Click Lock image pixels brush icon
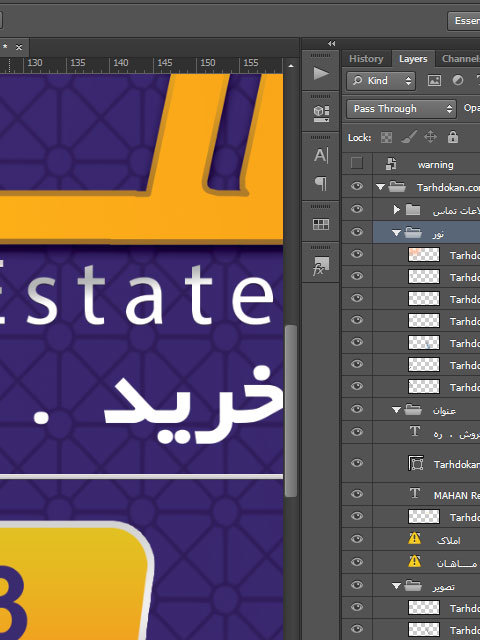 [x=409, y=138]
